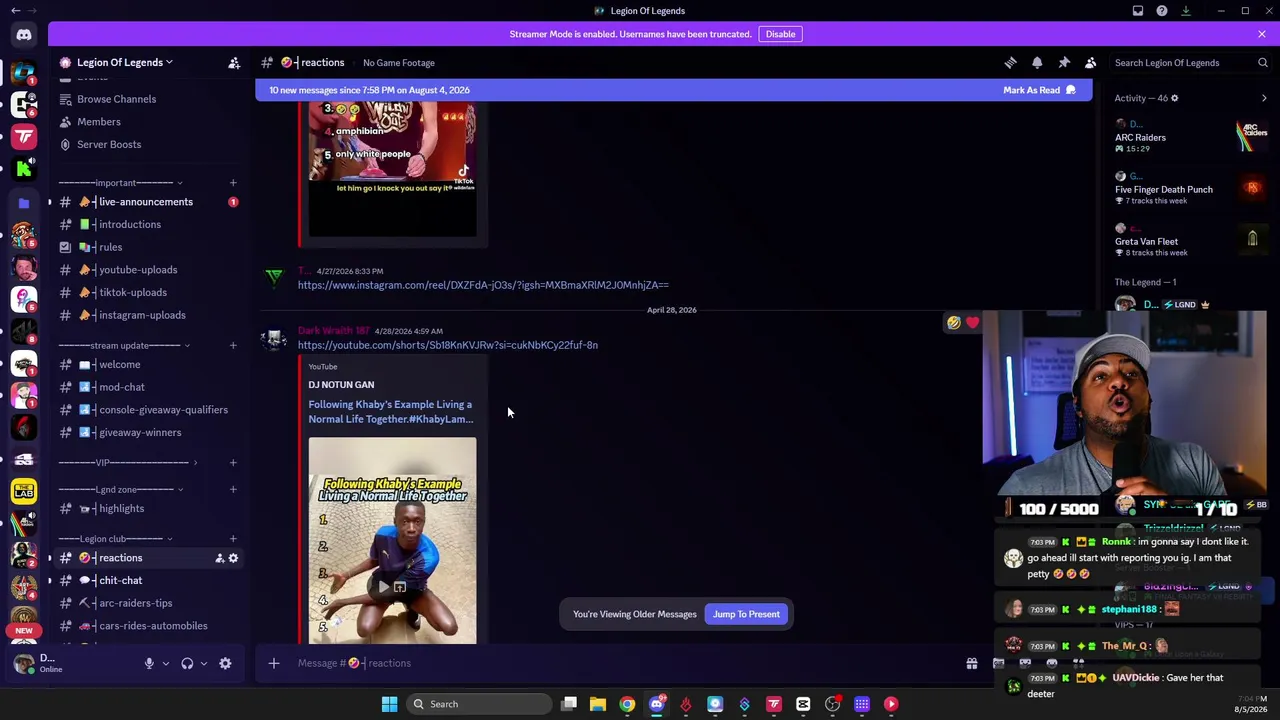Open the YouTube shorts link

(448, 345)
